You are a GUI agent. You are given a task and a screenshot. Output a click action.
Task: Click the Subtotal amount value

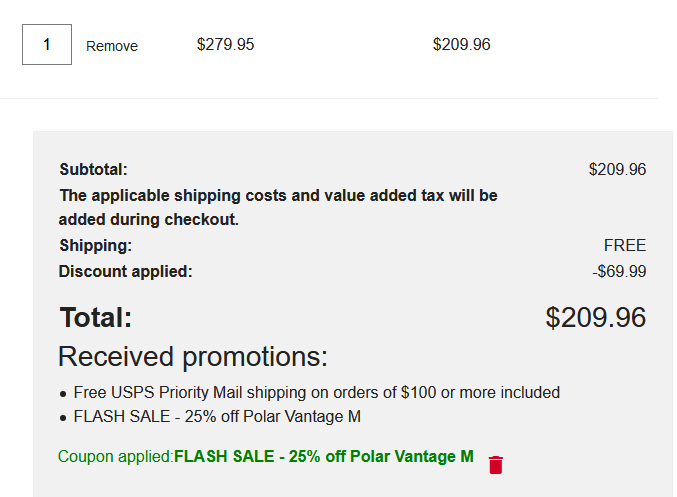(617, 169)
